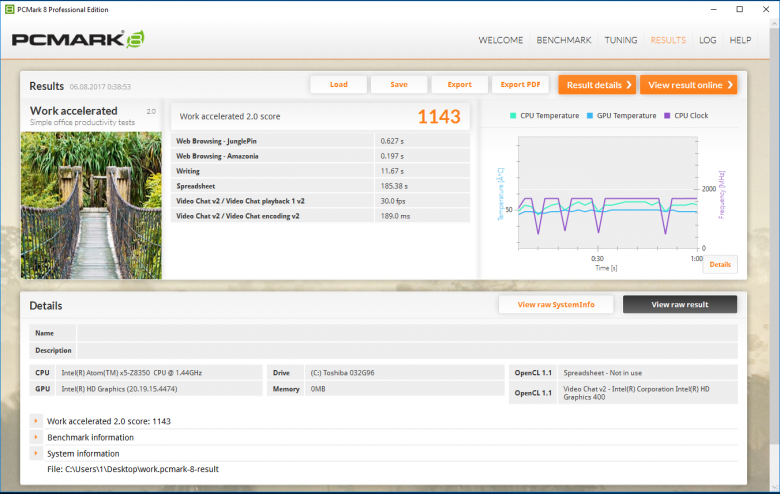Expand Work accelerated 2.0 score row
The width and height of the screenshot is (780, 494).
(36, 421)
